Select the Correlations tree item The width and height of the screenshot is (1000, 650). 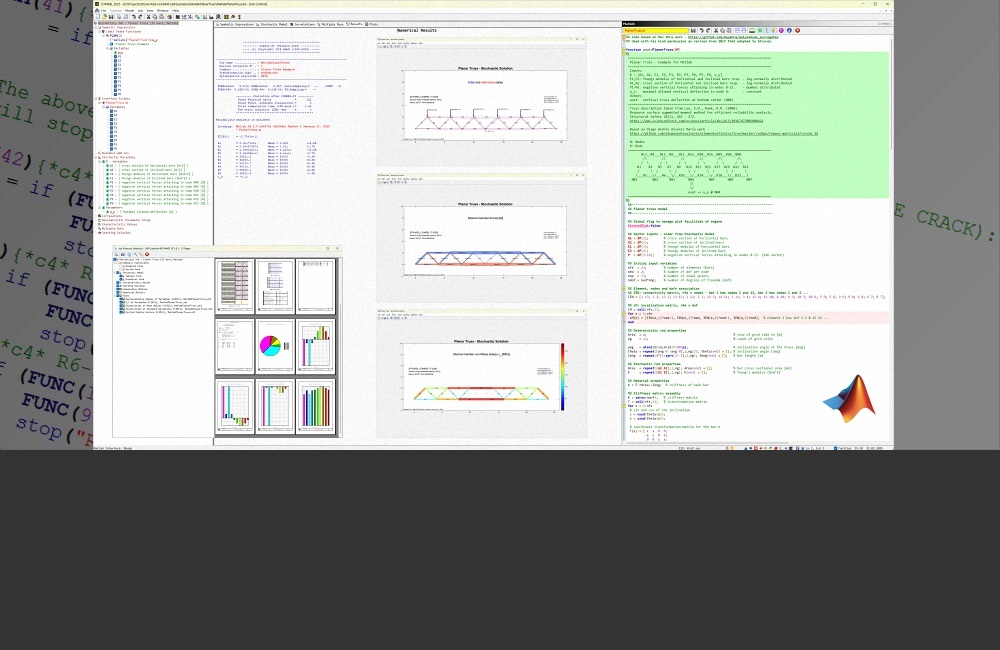coord(112,216)
